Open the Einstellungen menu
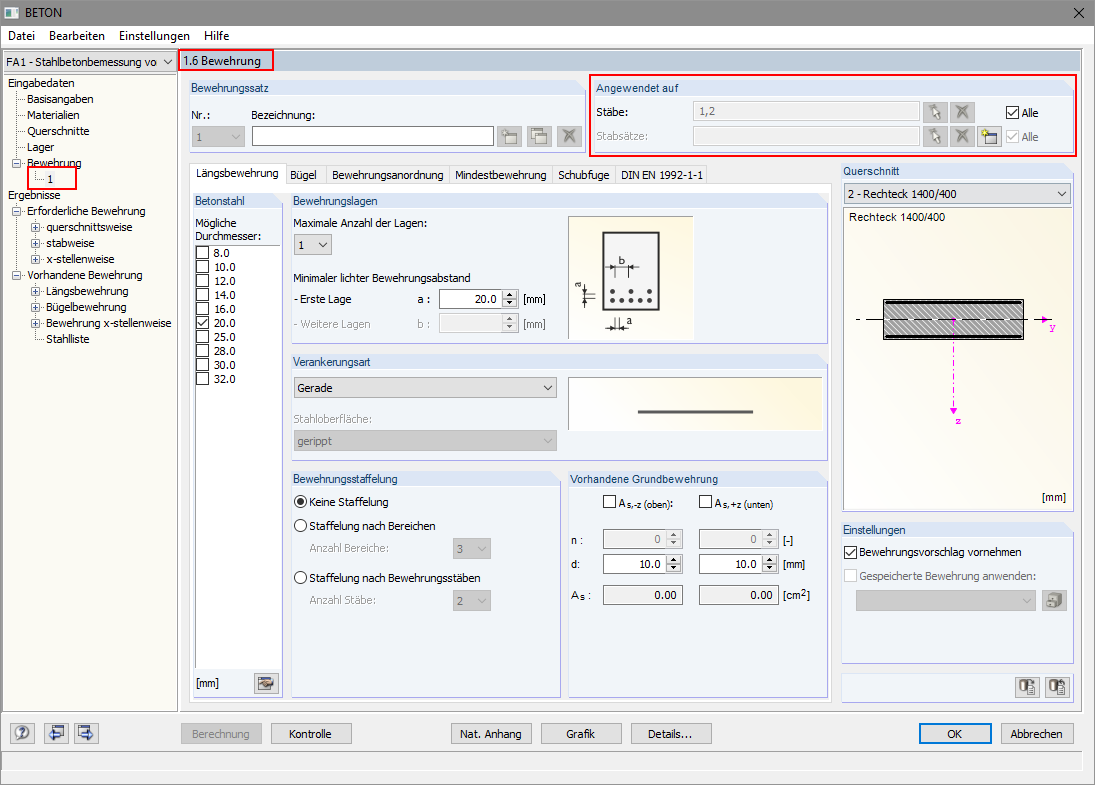 click(x=154, y=36)
